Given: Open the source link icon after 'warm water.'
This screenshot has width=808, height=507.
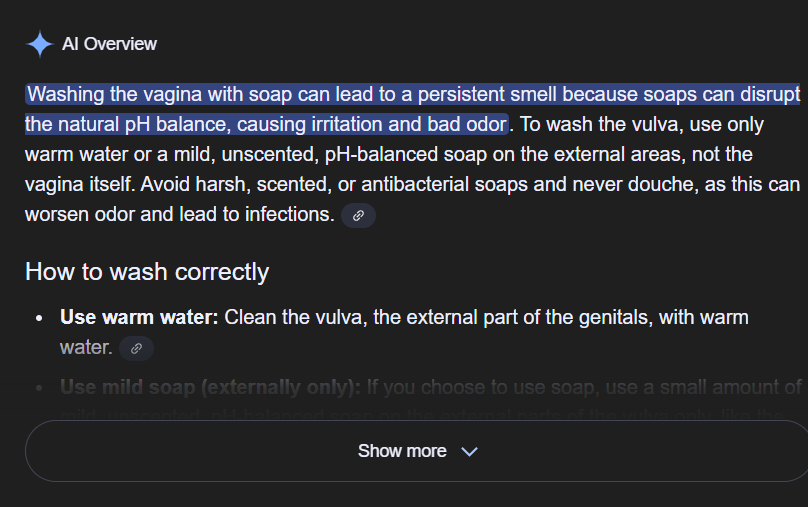Looking at the screenshot, I should coord(136,348).
